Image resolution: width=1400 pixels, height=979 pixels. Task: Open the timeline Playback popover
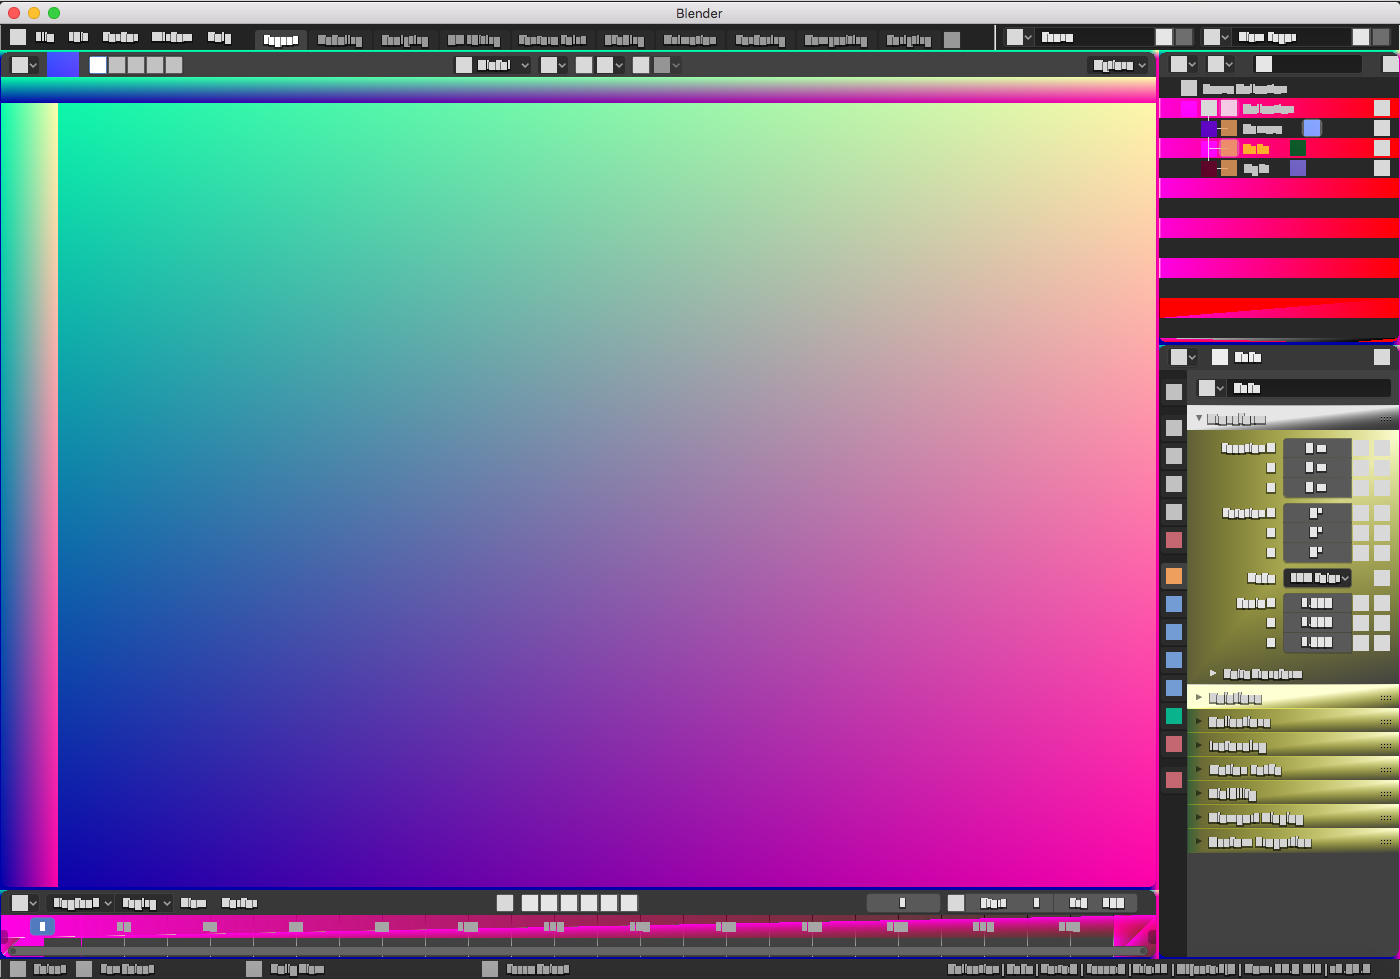click(82, 903)
